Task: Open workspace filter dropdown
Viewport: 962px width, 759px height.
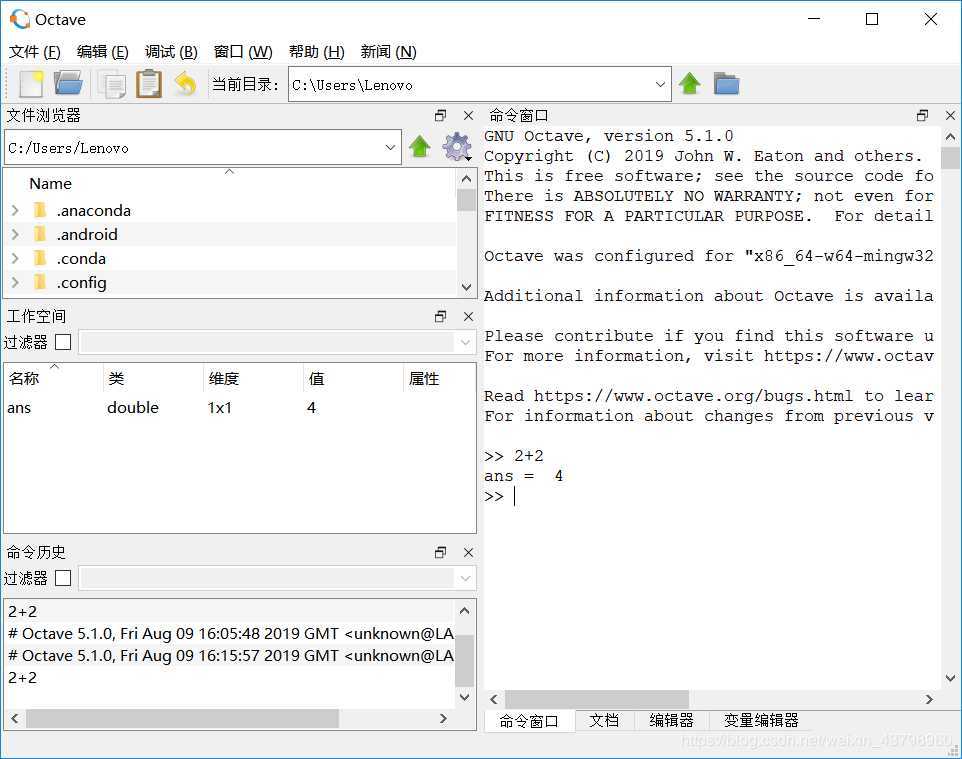Action: [x=465, y=342]
